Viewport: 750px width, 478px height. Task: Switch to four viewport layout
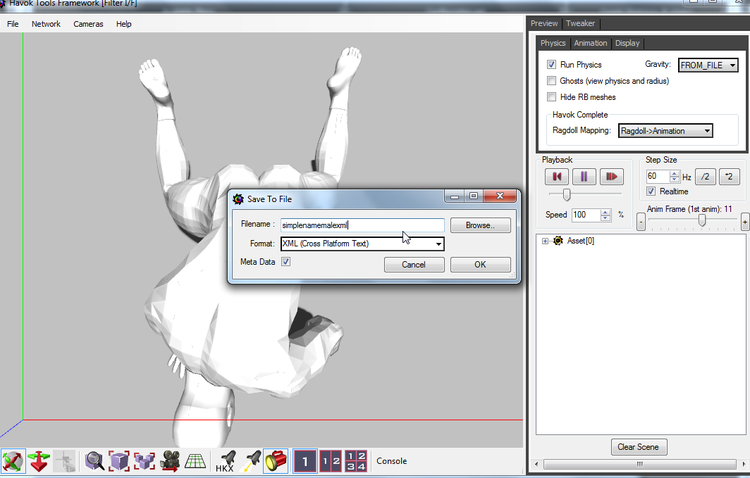tap(356, 461)
